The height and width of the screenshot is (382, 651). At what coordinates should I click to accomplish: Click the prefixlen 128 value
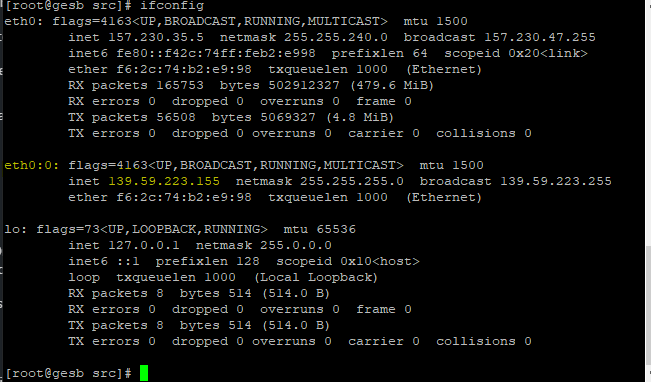pyautogui.click(x=248, y=261)
